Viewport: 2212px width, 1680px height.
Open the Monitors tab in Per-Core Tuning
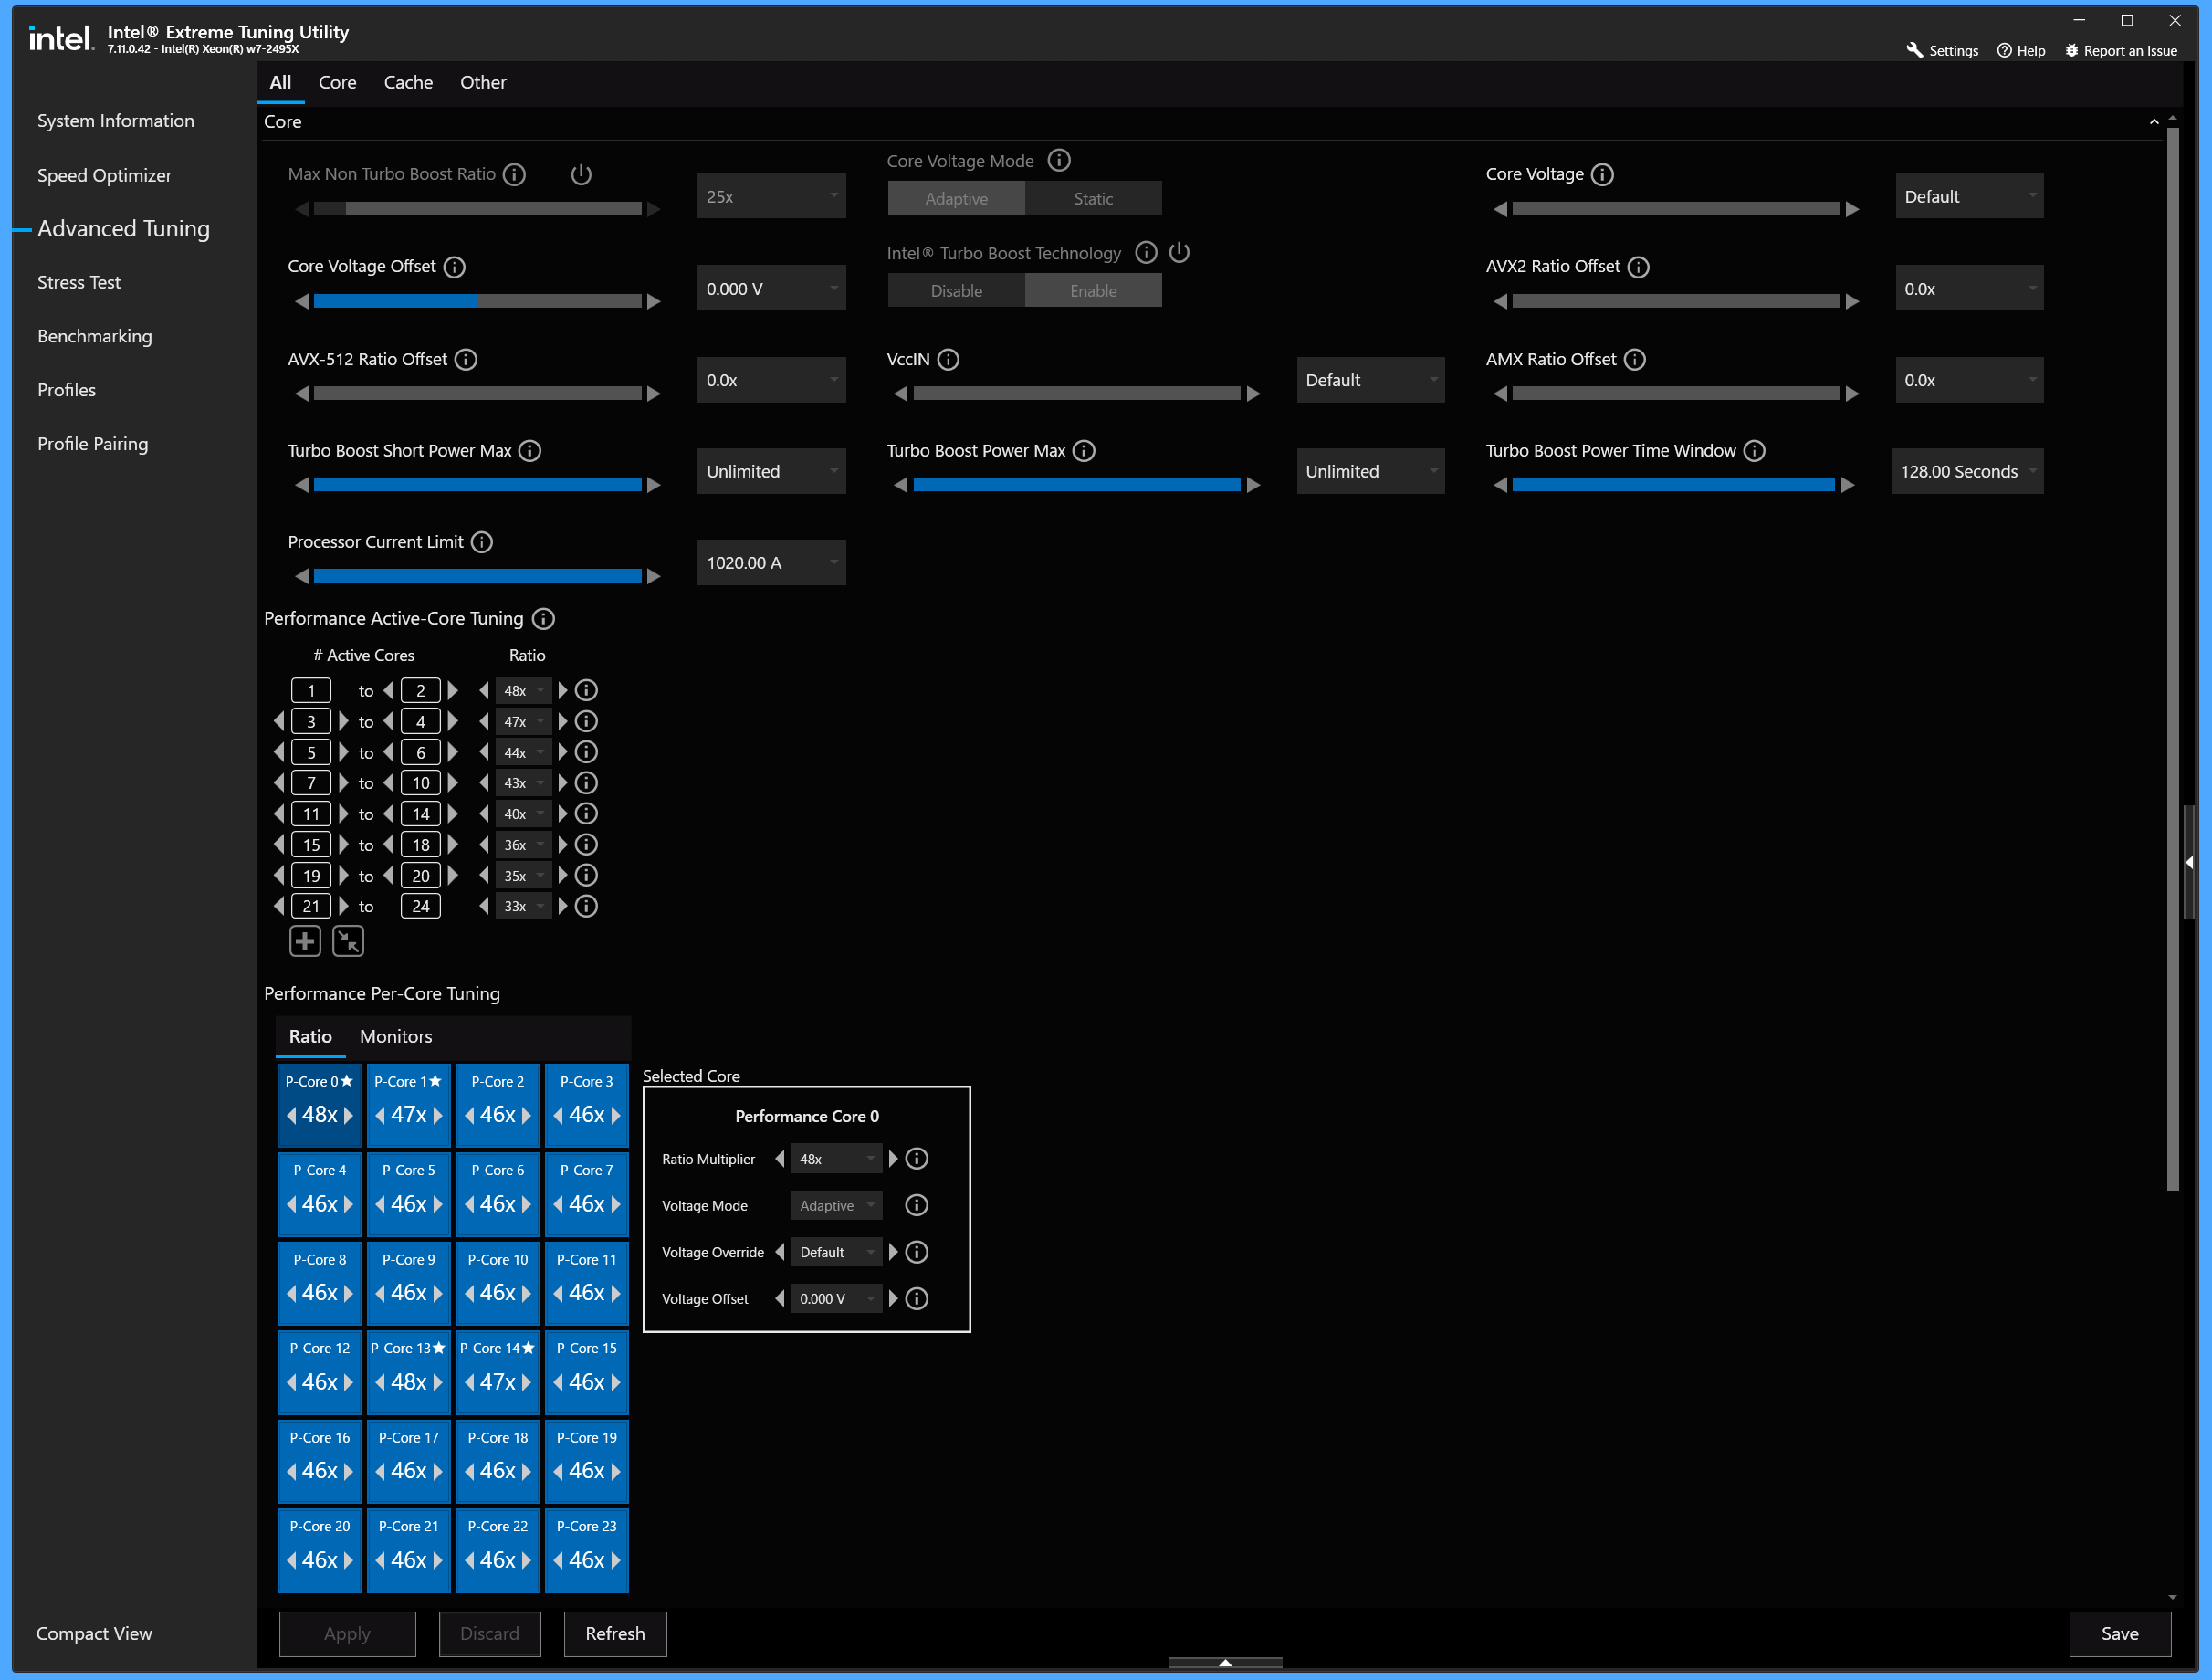pyautogui.click(x=396, y=1036)
